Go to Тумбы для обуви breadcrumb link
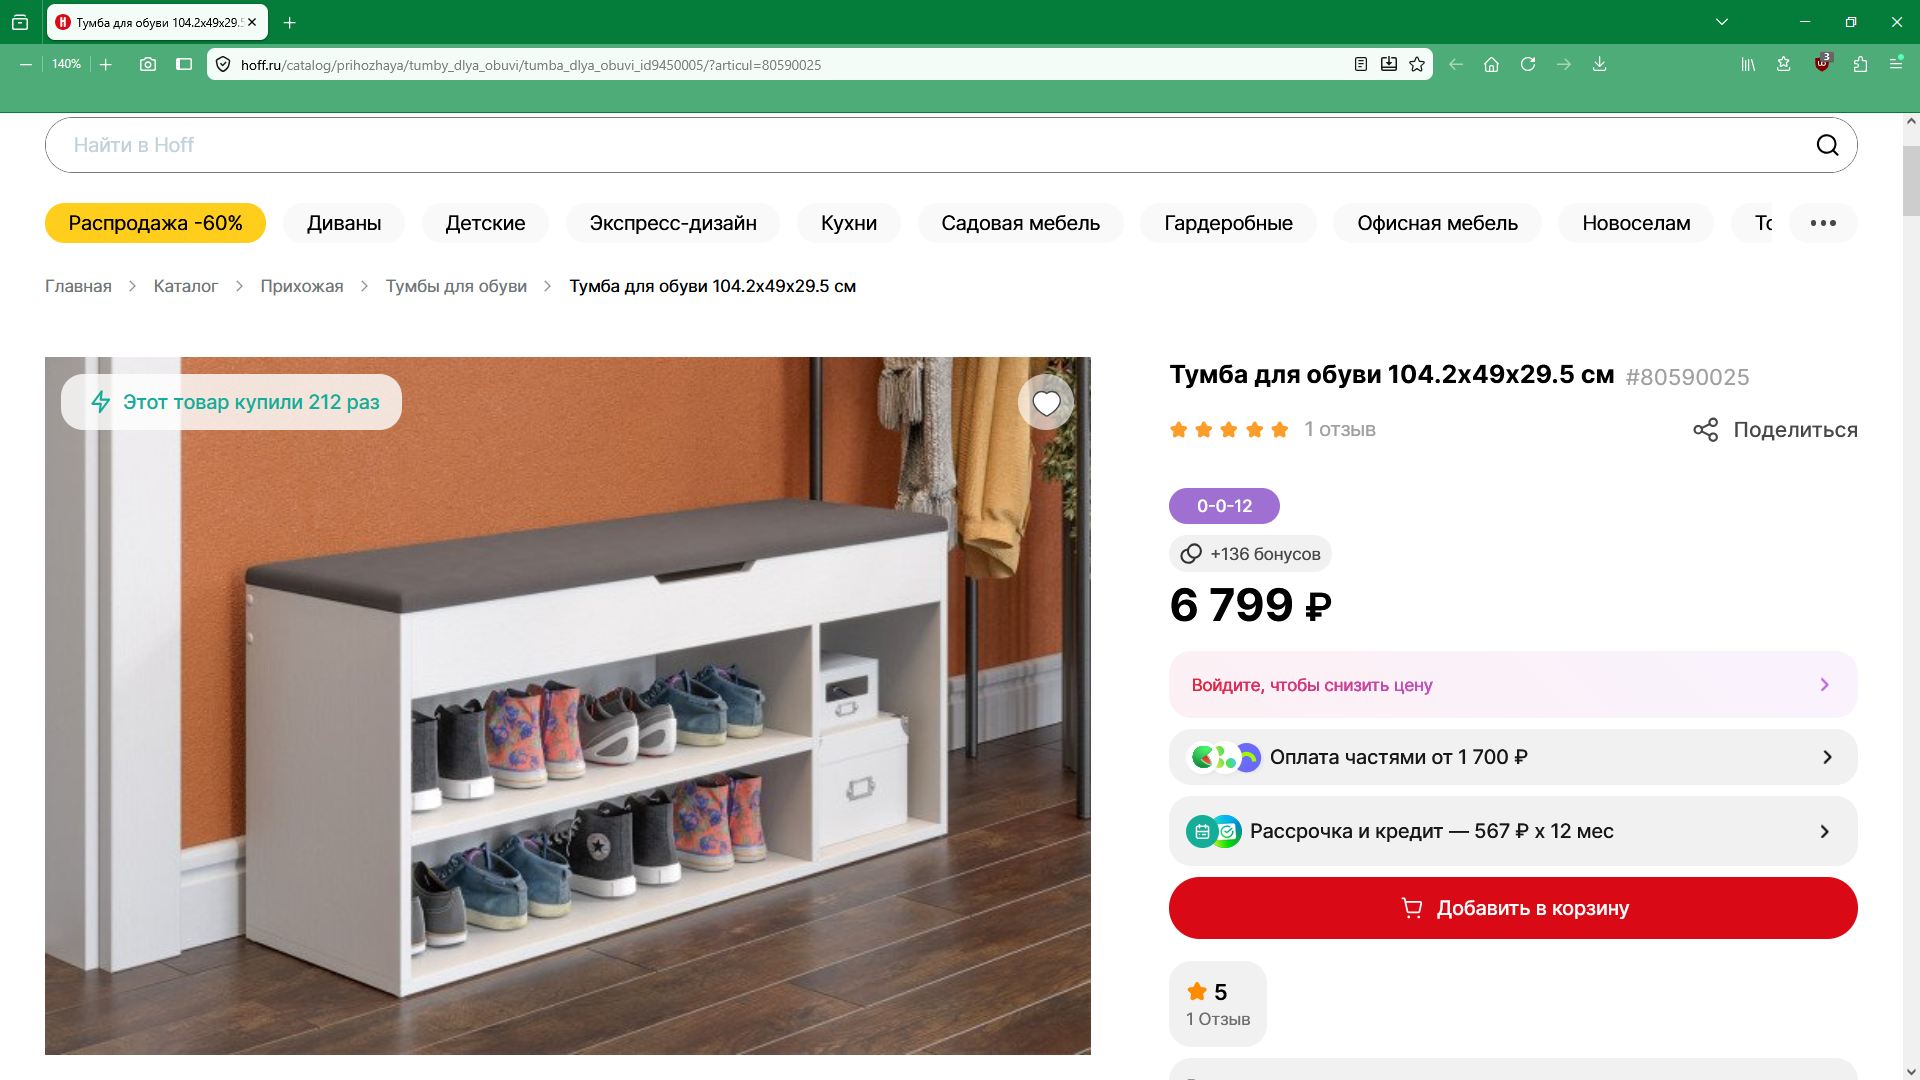 point(456,286)
